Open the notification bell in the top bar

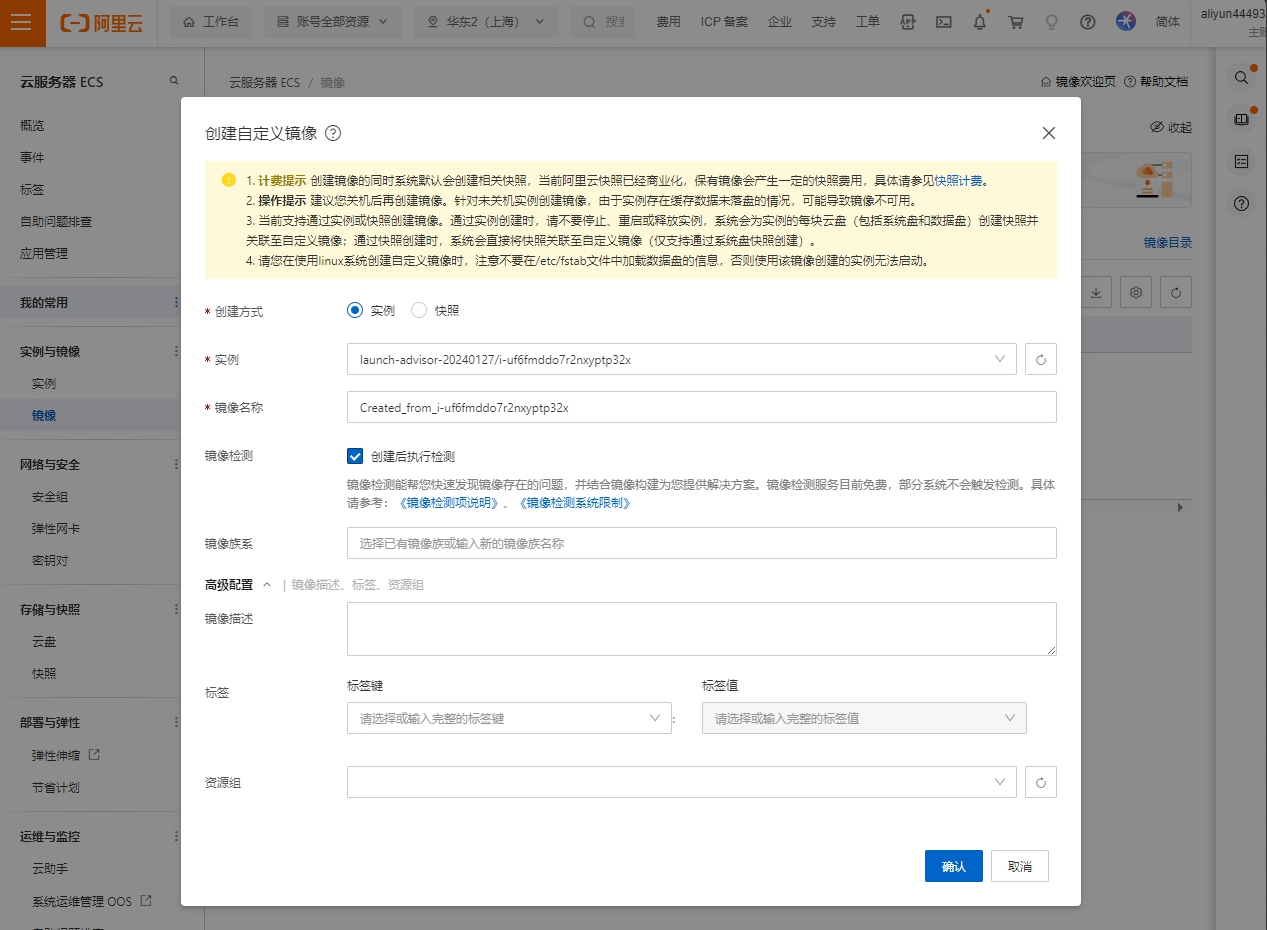980,22
